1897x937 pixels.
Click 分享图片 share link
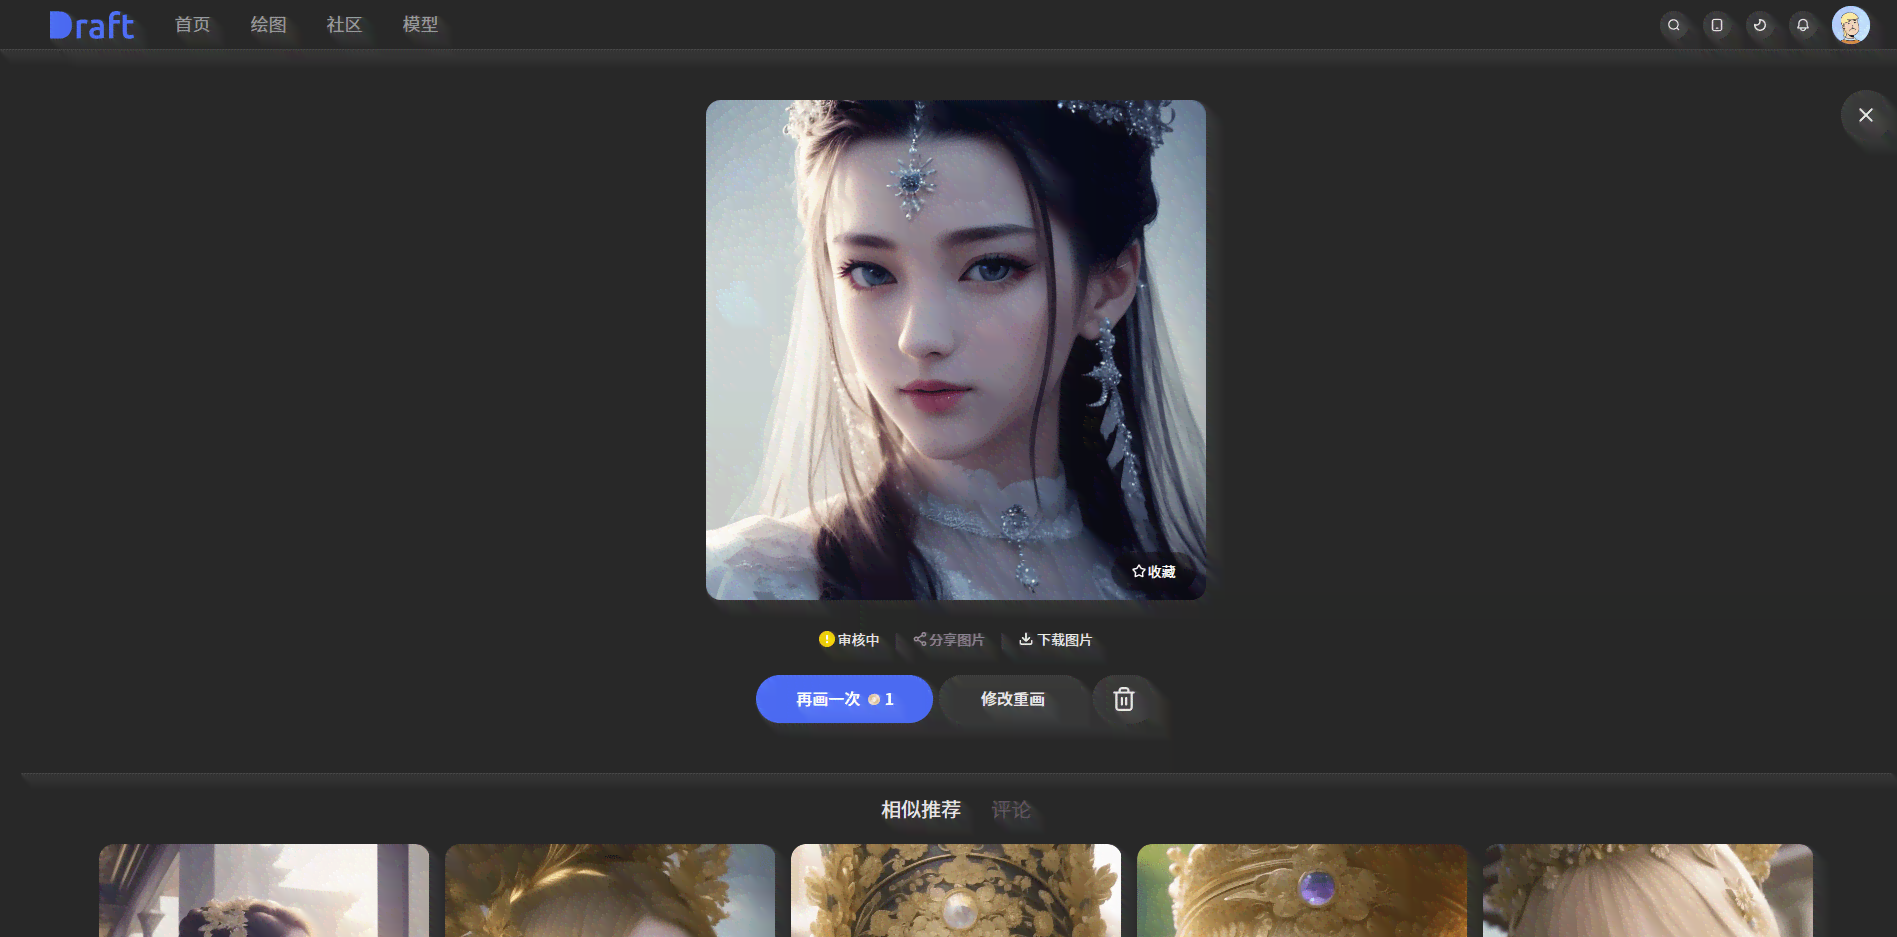pyautogui.click(x=948, y=640)
